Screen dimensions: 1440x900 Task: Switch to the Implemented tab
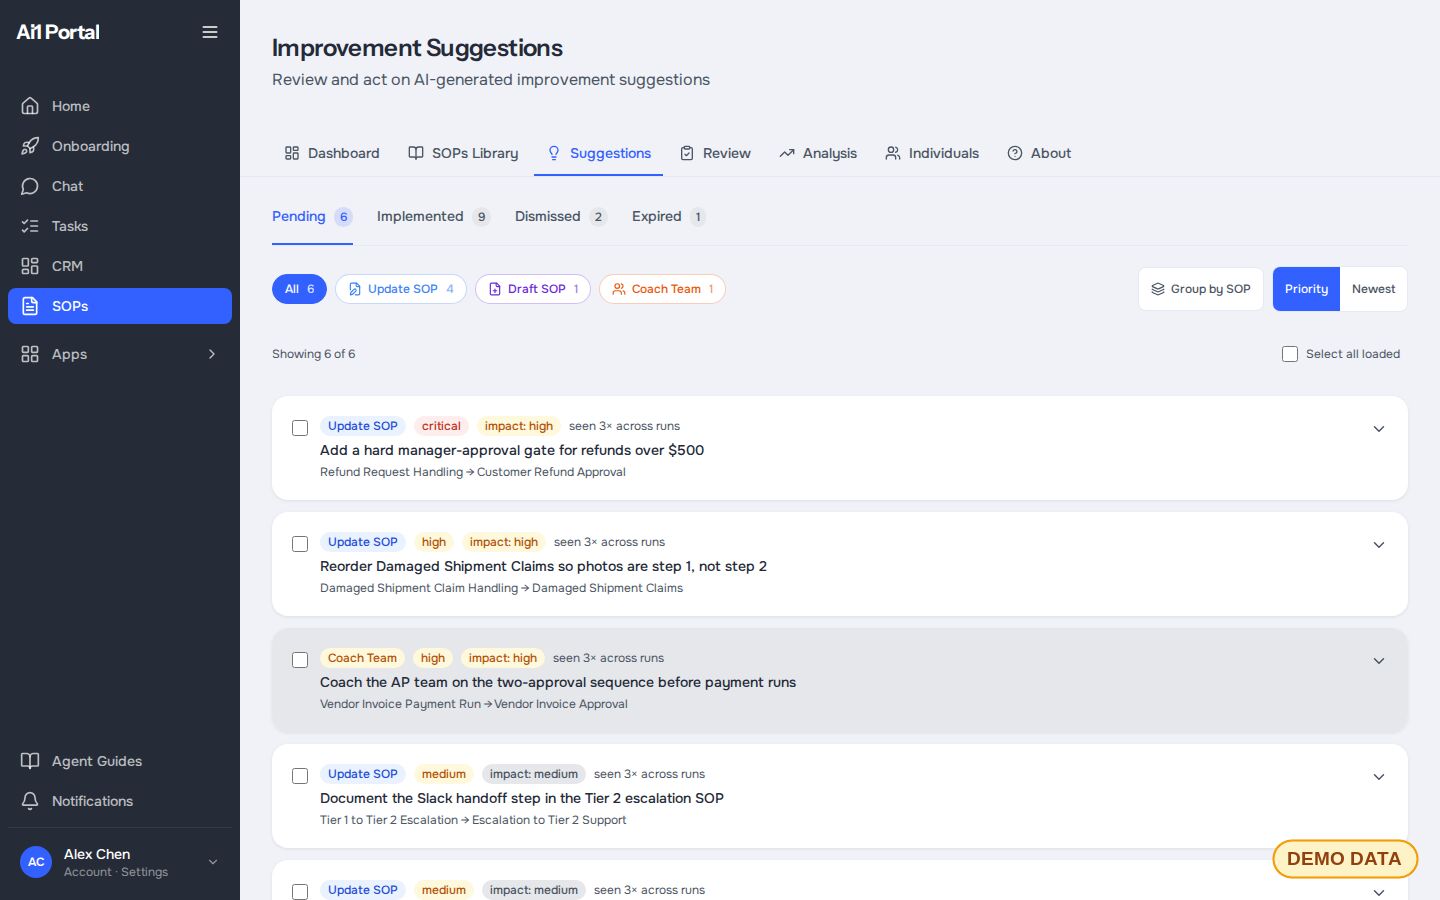click(x=432, y=217)
